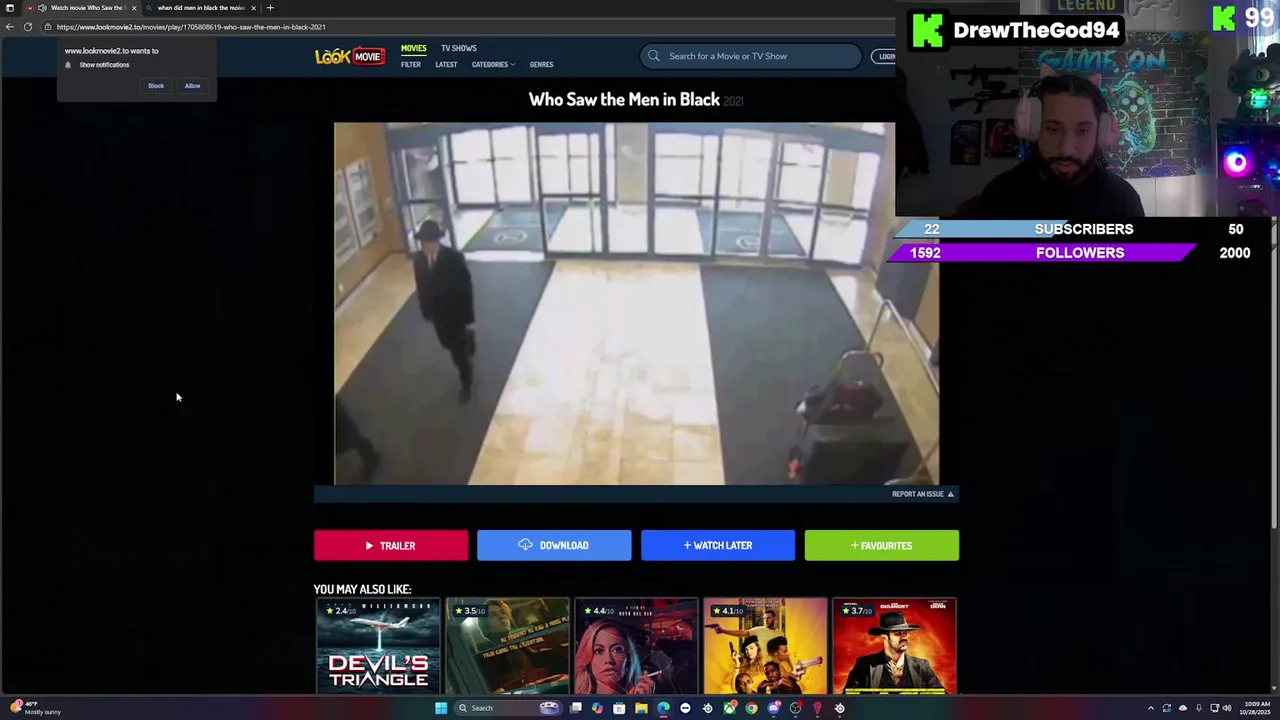Switch to Microsoft Edge on the taskbar
The height and width of the screenshot is (720, 1280).
tap(663, 708)
